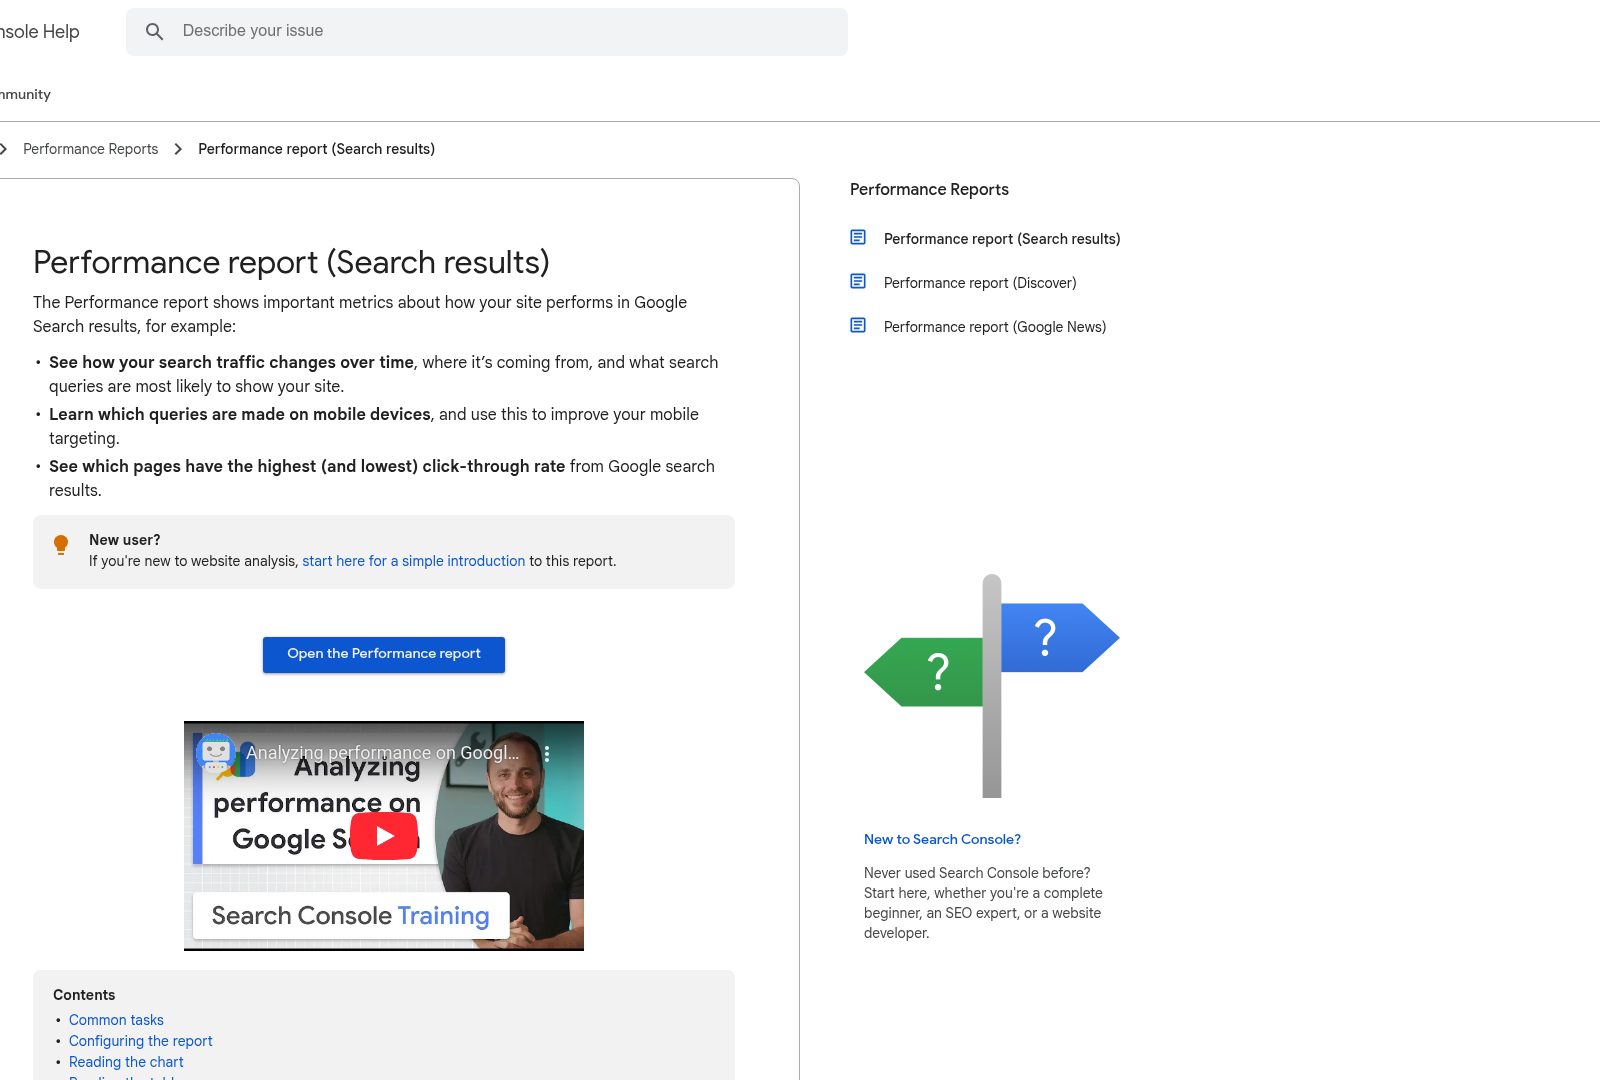
Task: Click the article icon beside 'Performance report (Search results)'
Action: tap(858, 237)
